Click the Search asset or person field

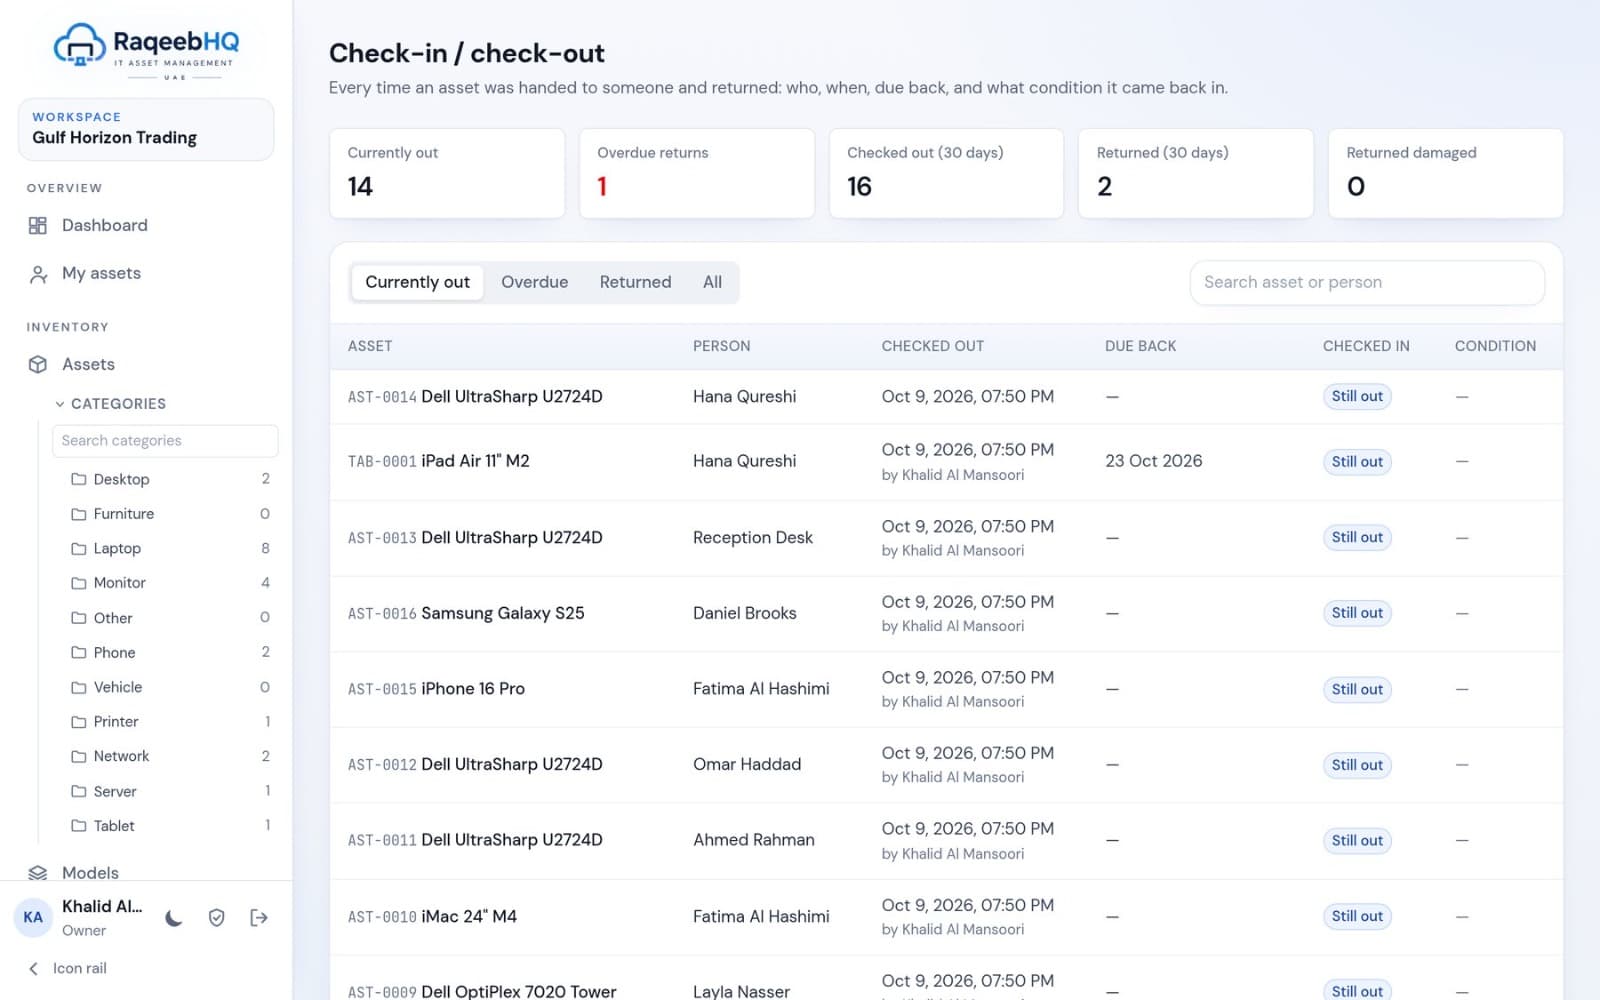(x=1366, y=283)
